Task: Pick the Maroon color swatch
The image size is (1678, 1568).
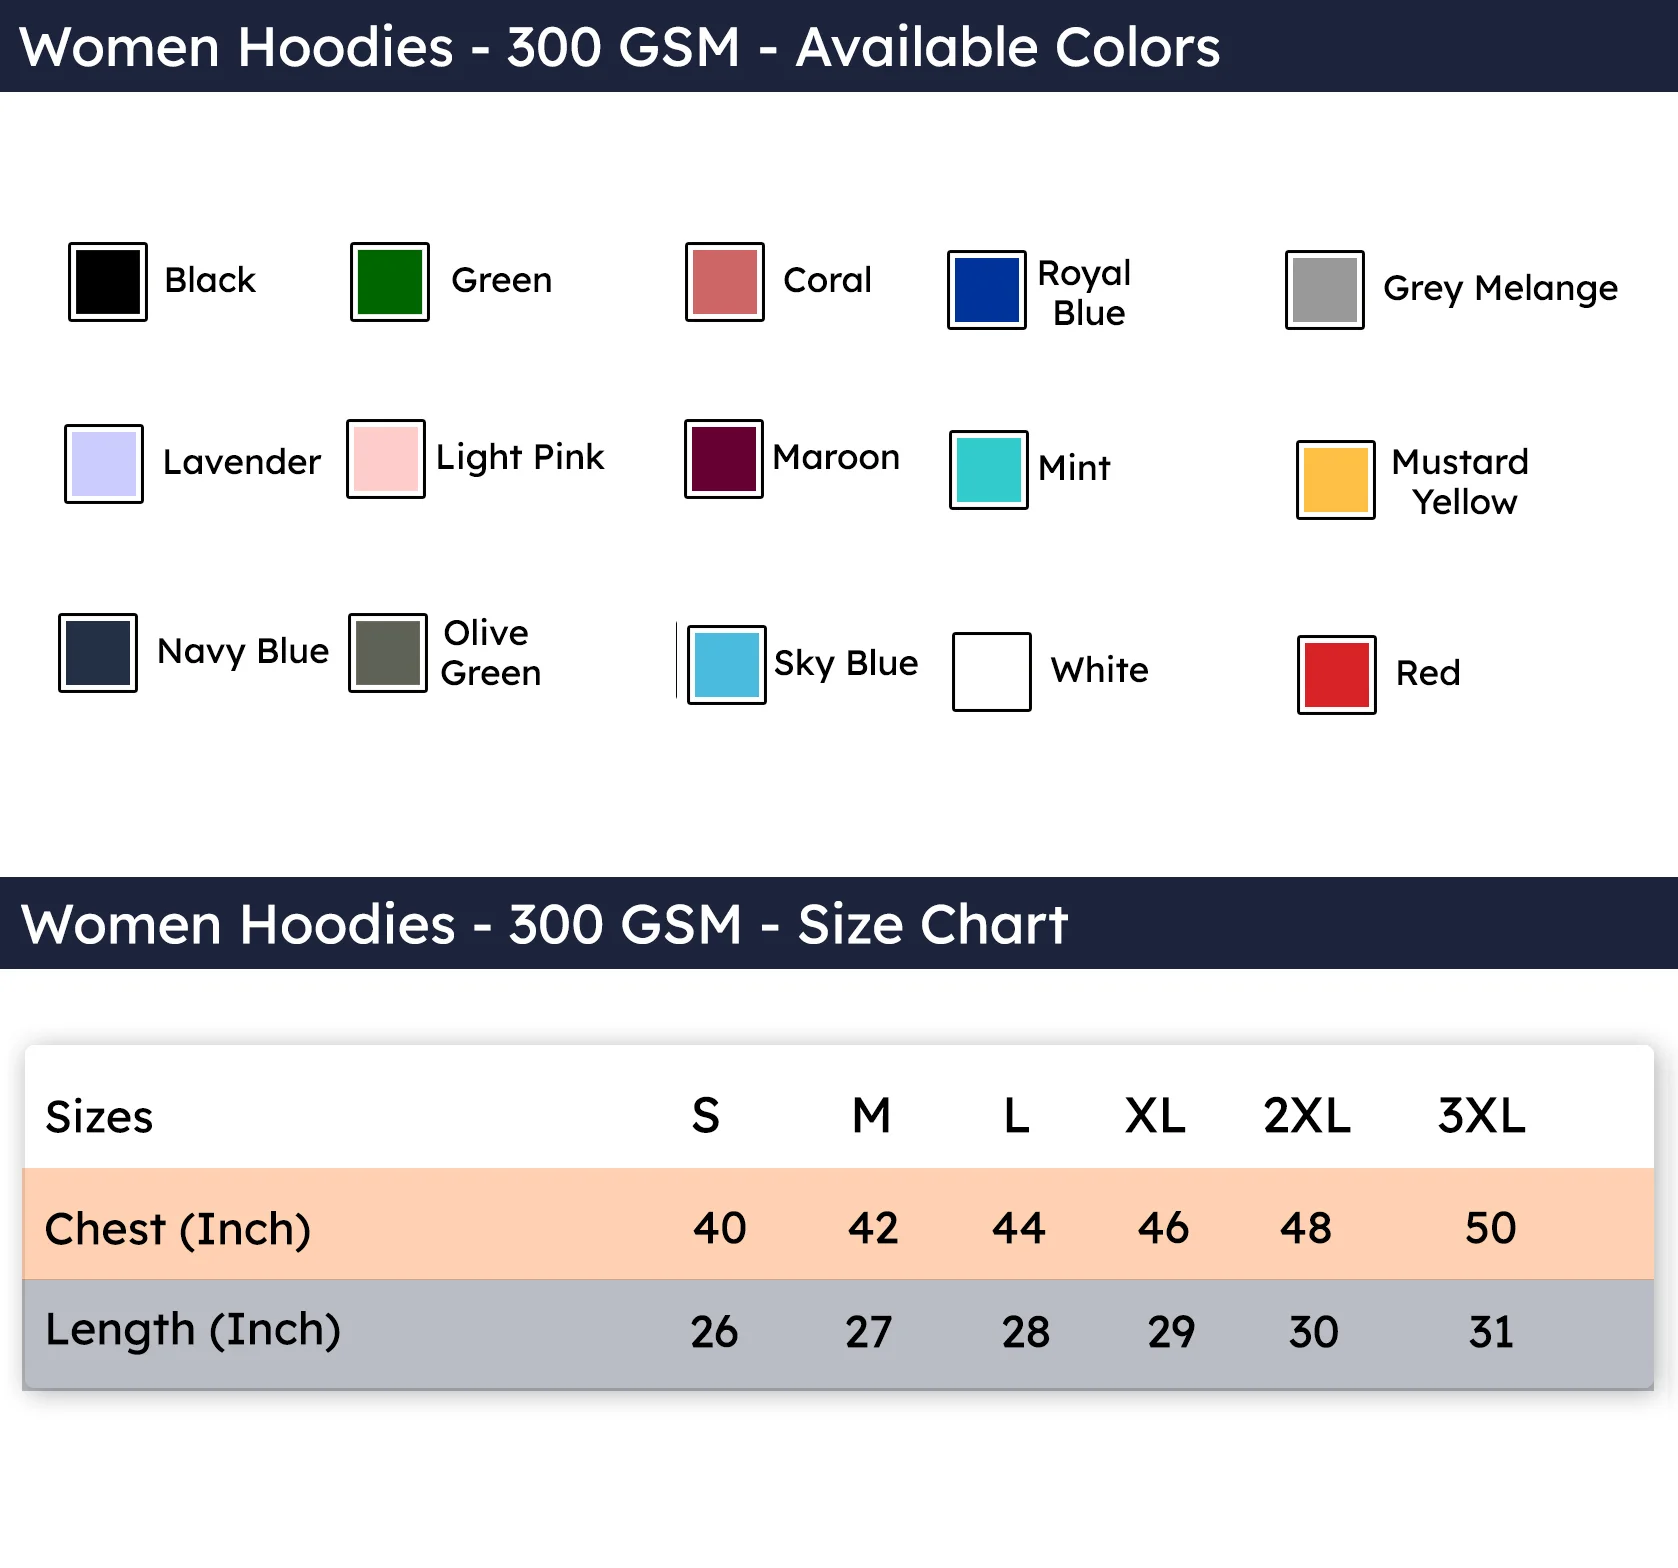Action: pos(724,459)
